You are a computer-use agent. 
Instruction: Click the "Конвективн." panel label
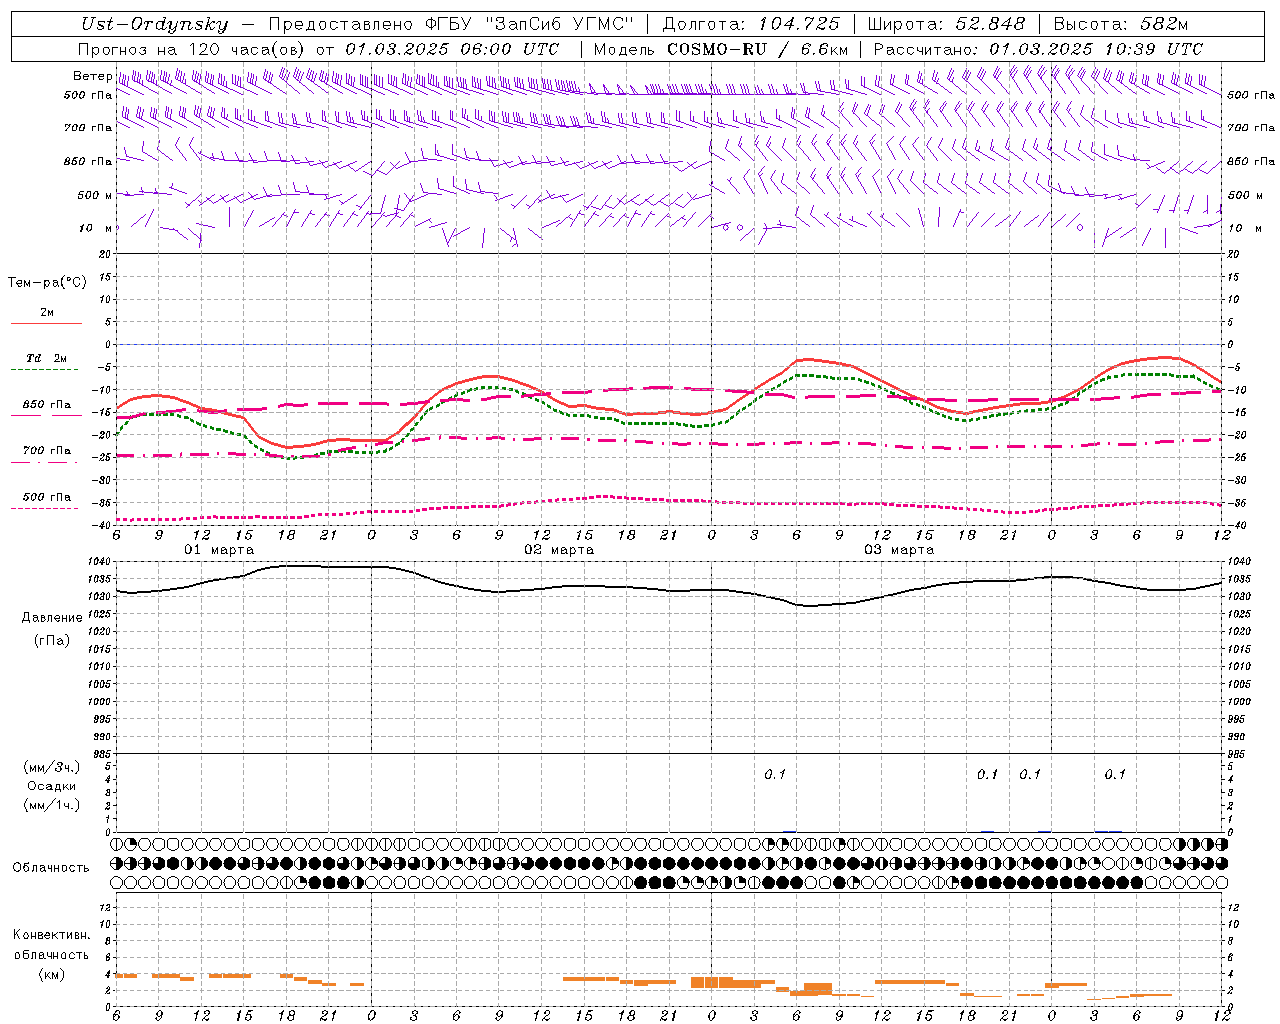(51, 935)
